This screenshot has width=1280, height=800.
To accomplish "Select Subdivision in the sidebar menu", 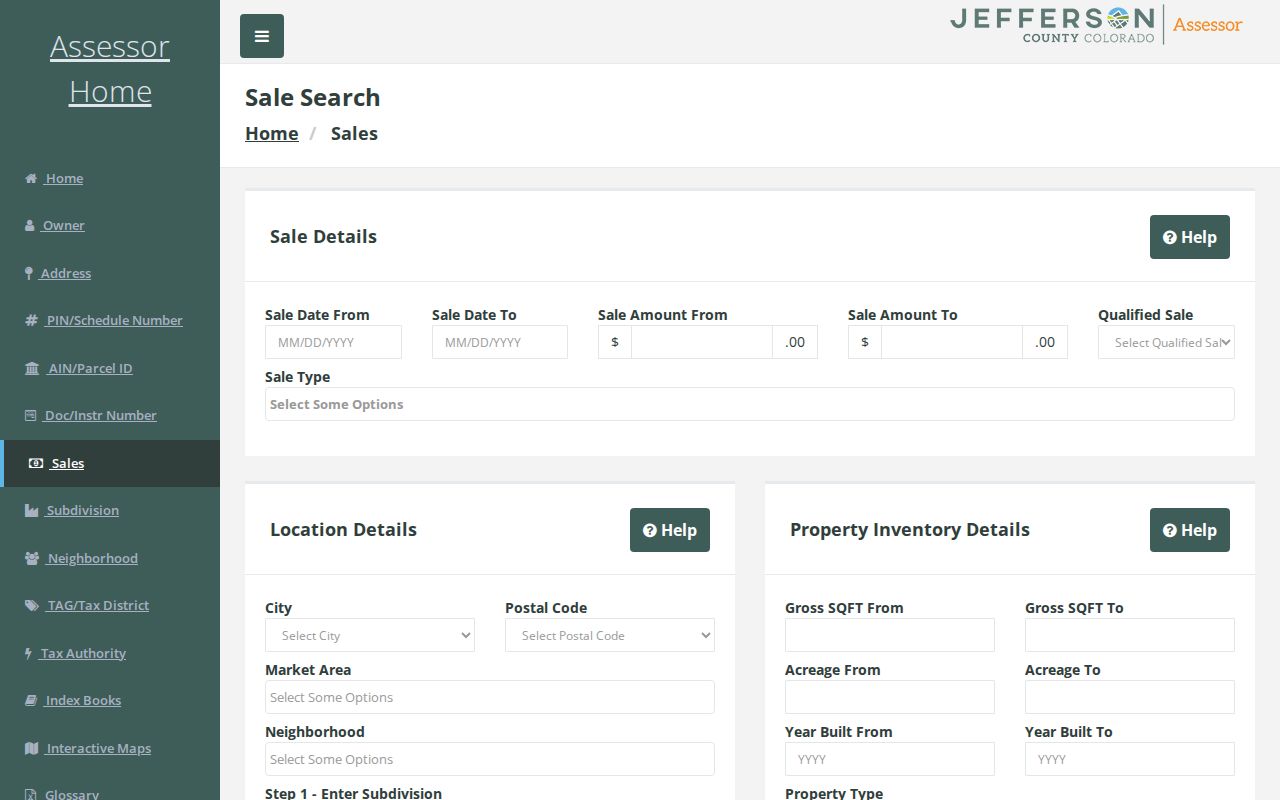I will [82, 510].
